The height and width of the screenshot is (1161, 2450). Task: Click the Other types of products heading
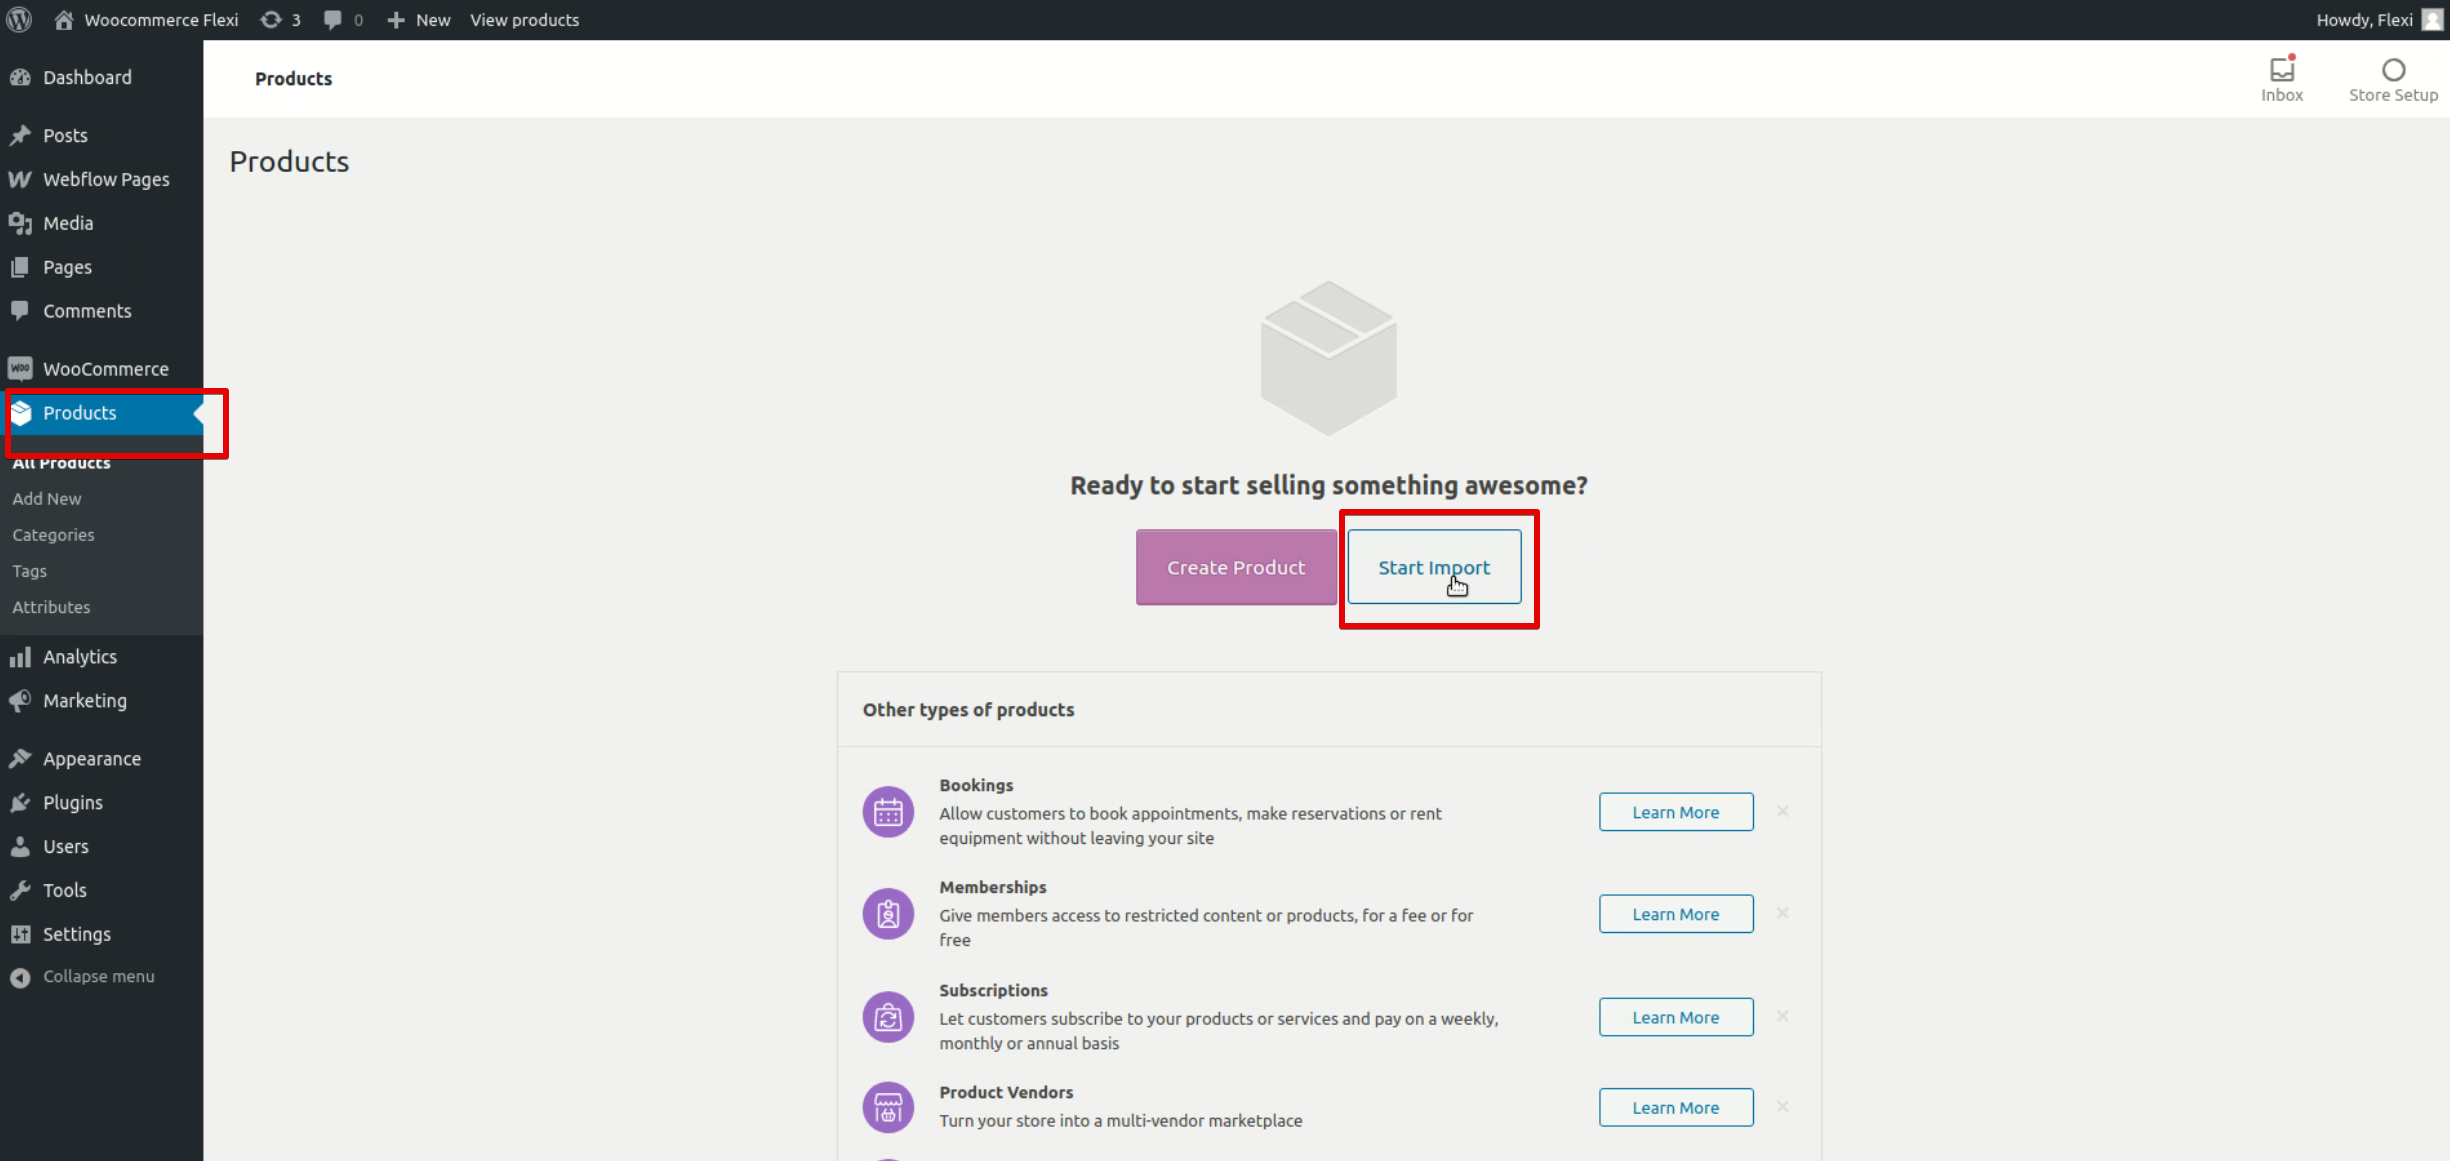click(x=968, y=709)
